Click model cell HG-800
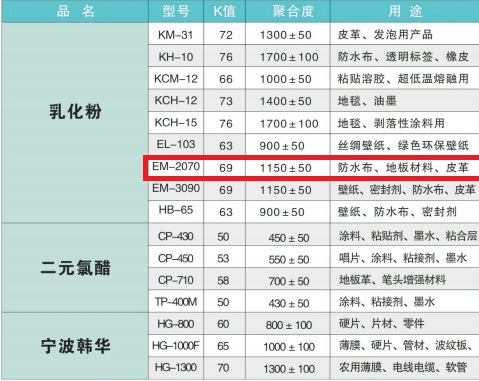479x381 pixels. click(176, 324)
